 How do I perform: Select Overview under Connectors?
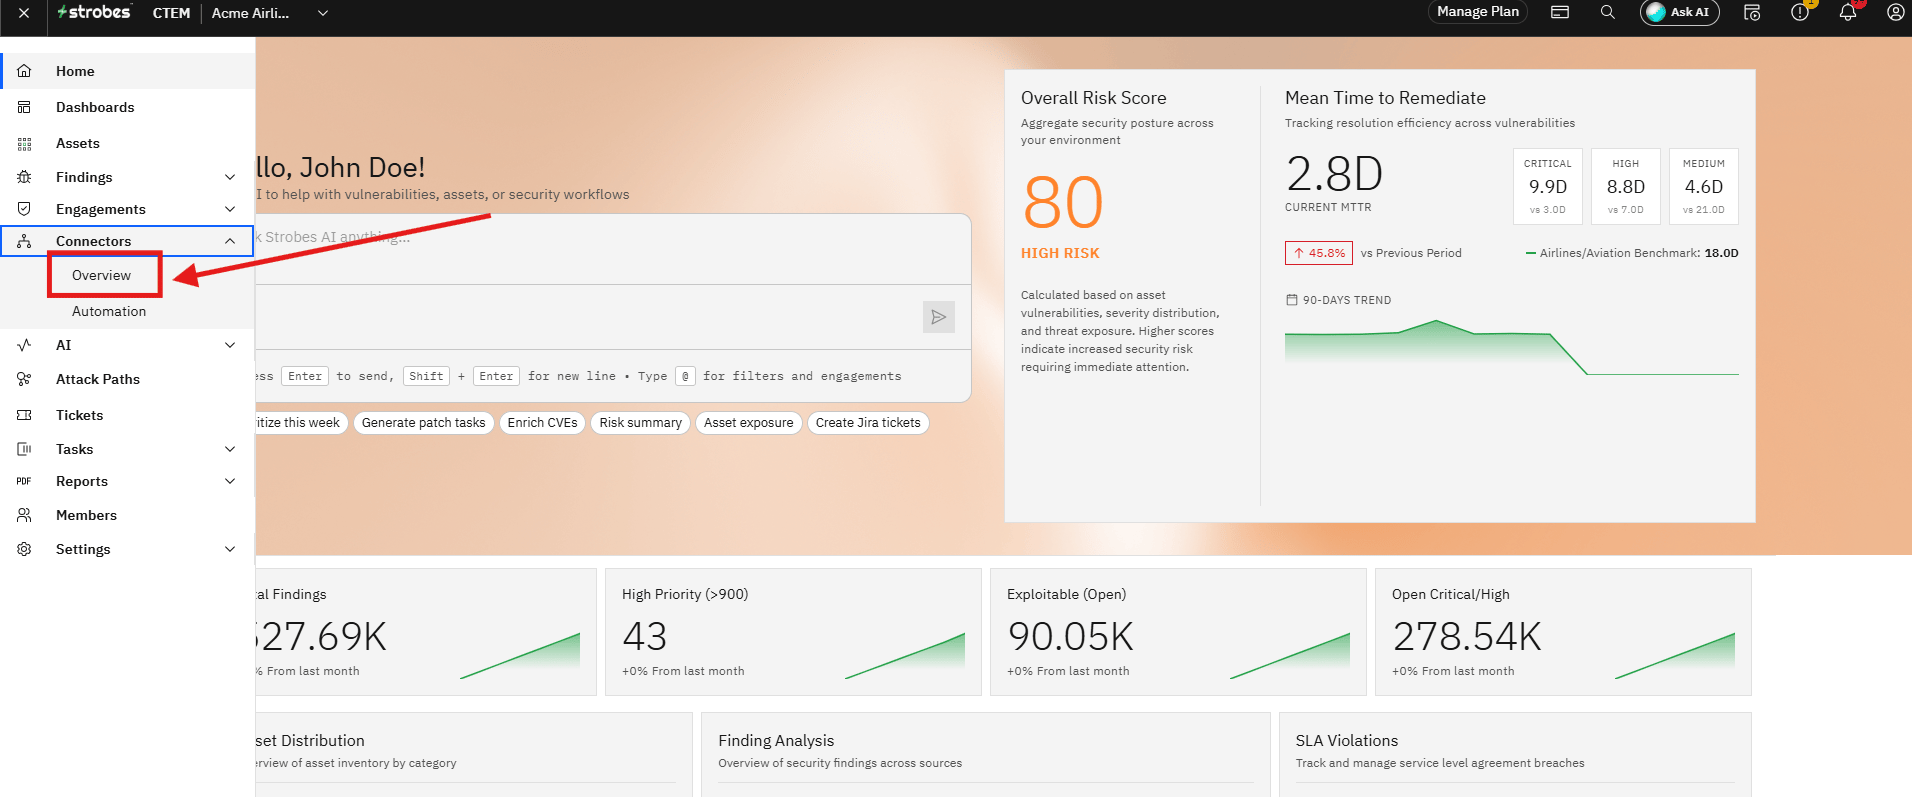pos(101,275)
